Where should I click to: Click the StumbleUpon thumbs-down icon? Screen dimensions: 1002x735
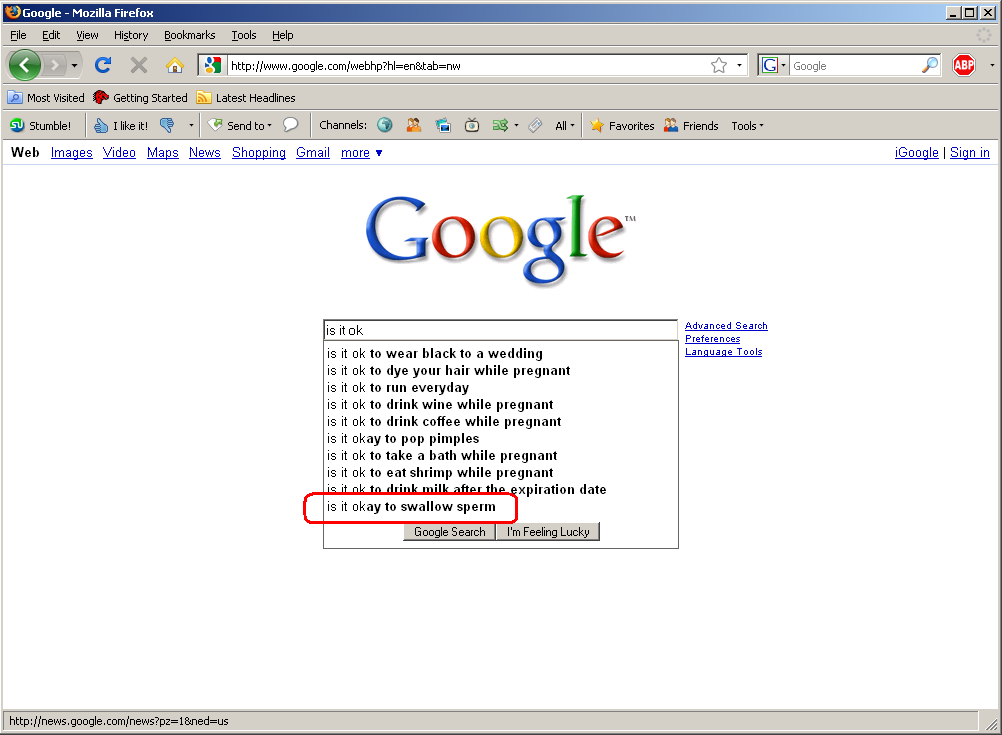pos(167,126)
